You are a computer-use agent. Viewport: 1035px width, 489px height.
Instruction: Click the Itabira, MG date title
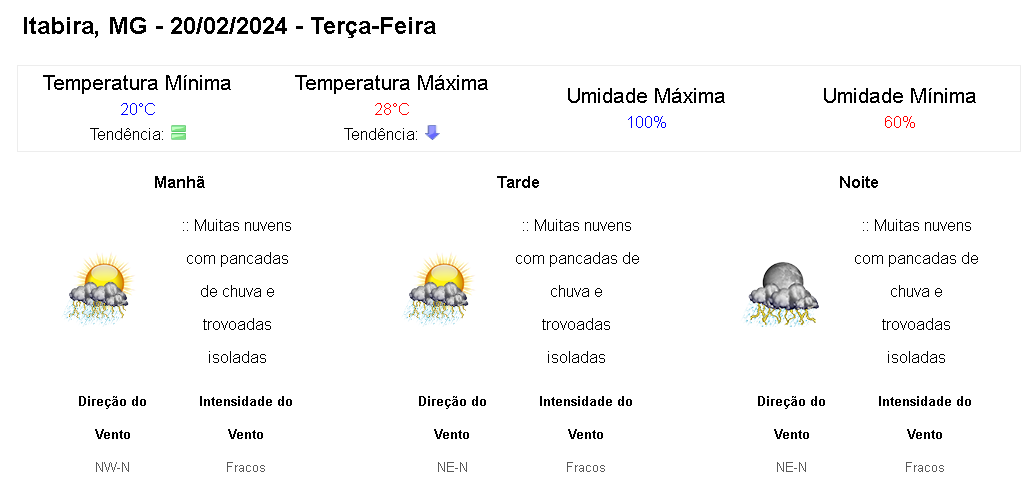(x=229, y=26)
